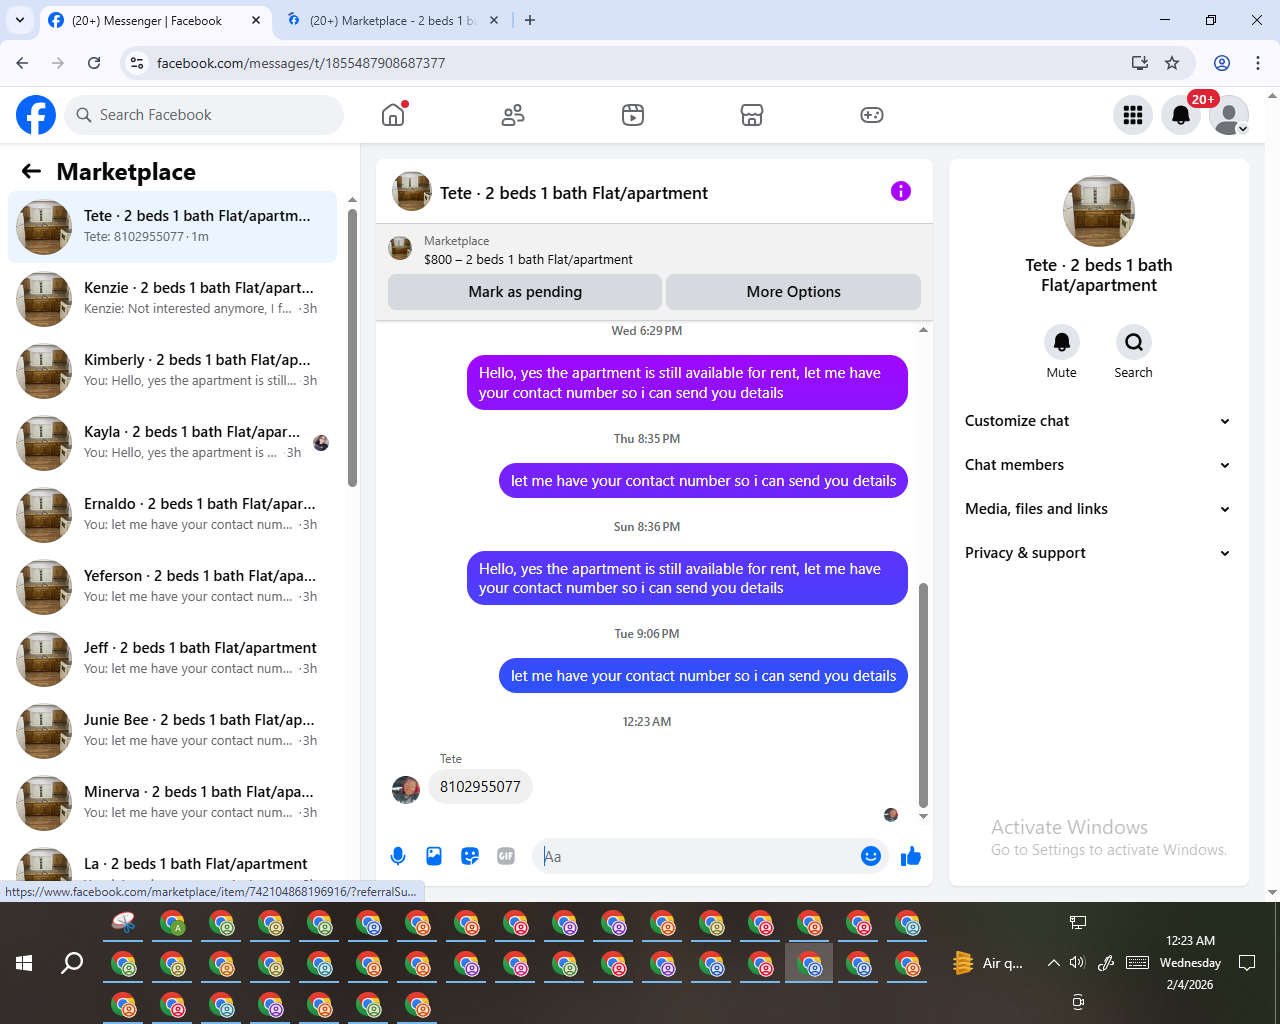
Task: Open the volume icon in system tray
Action: pos(1077,963)
